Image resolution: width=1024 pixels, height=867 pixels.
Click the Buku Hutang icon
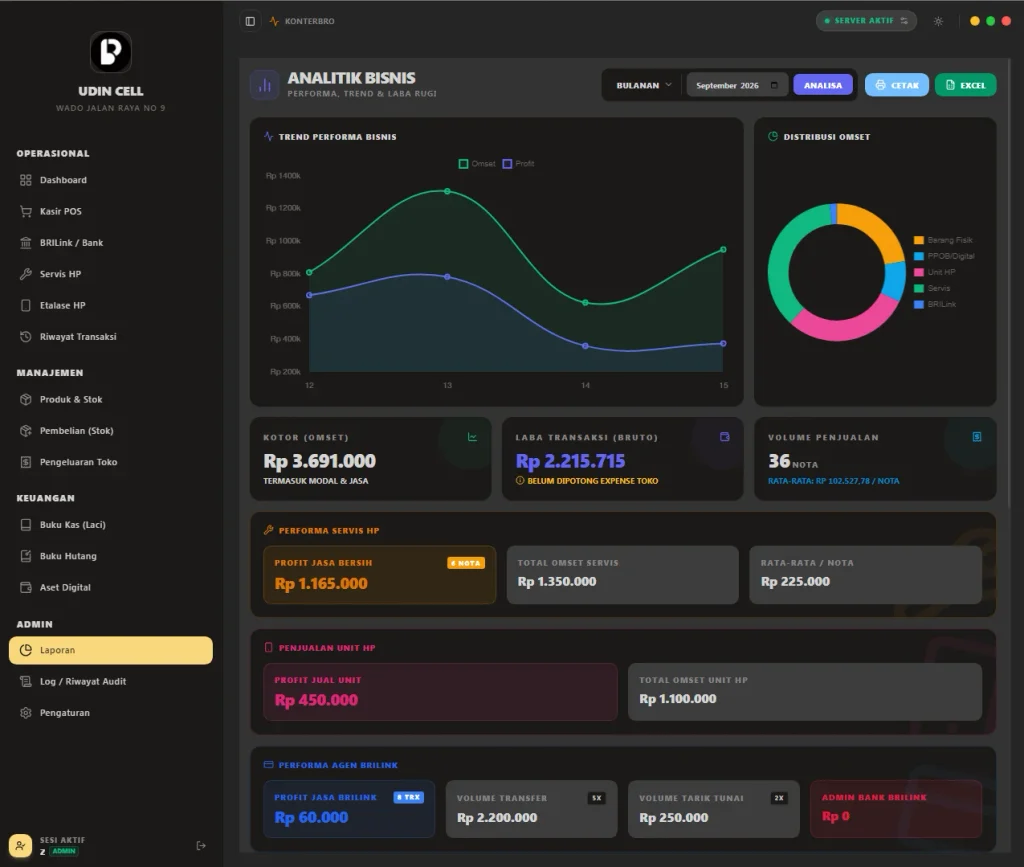[25, 556]
